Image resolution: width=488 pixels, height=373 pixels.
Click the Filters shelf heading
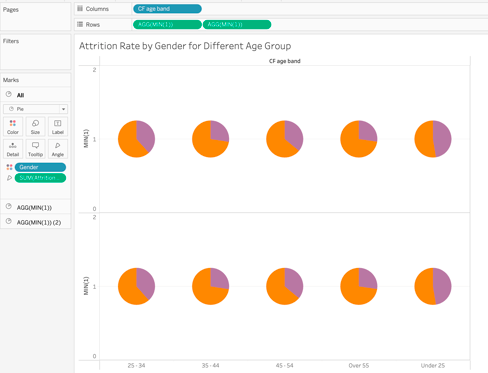point(11,41)
